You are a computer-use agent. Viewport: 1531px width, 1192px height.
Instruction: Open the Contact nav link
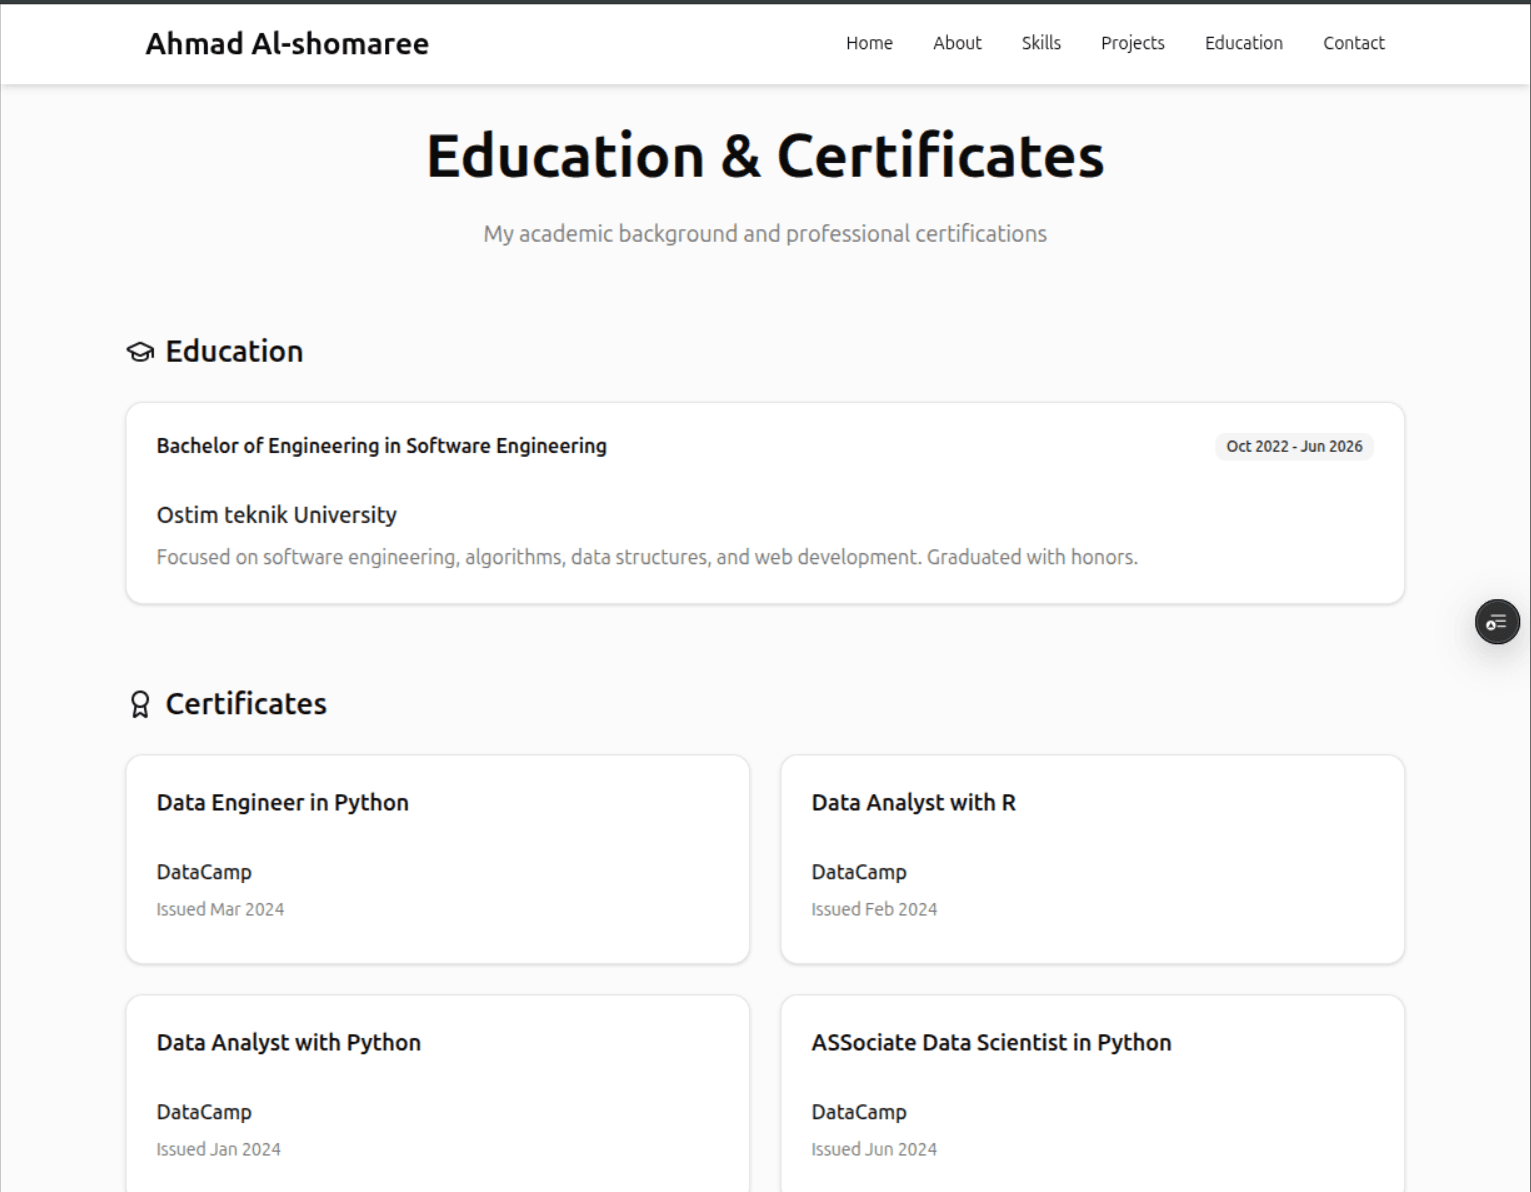(1353, 43)
